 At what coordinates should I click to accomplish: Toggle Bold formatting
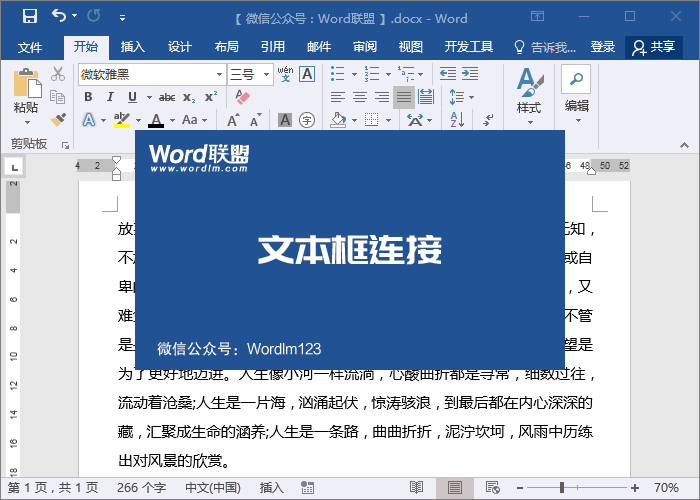88,97
